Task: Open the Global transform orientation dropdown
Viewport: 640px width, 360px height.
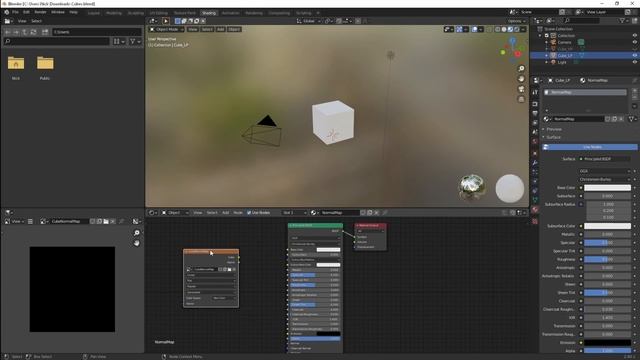Action: 309,21
